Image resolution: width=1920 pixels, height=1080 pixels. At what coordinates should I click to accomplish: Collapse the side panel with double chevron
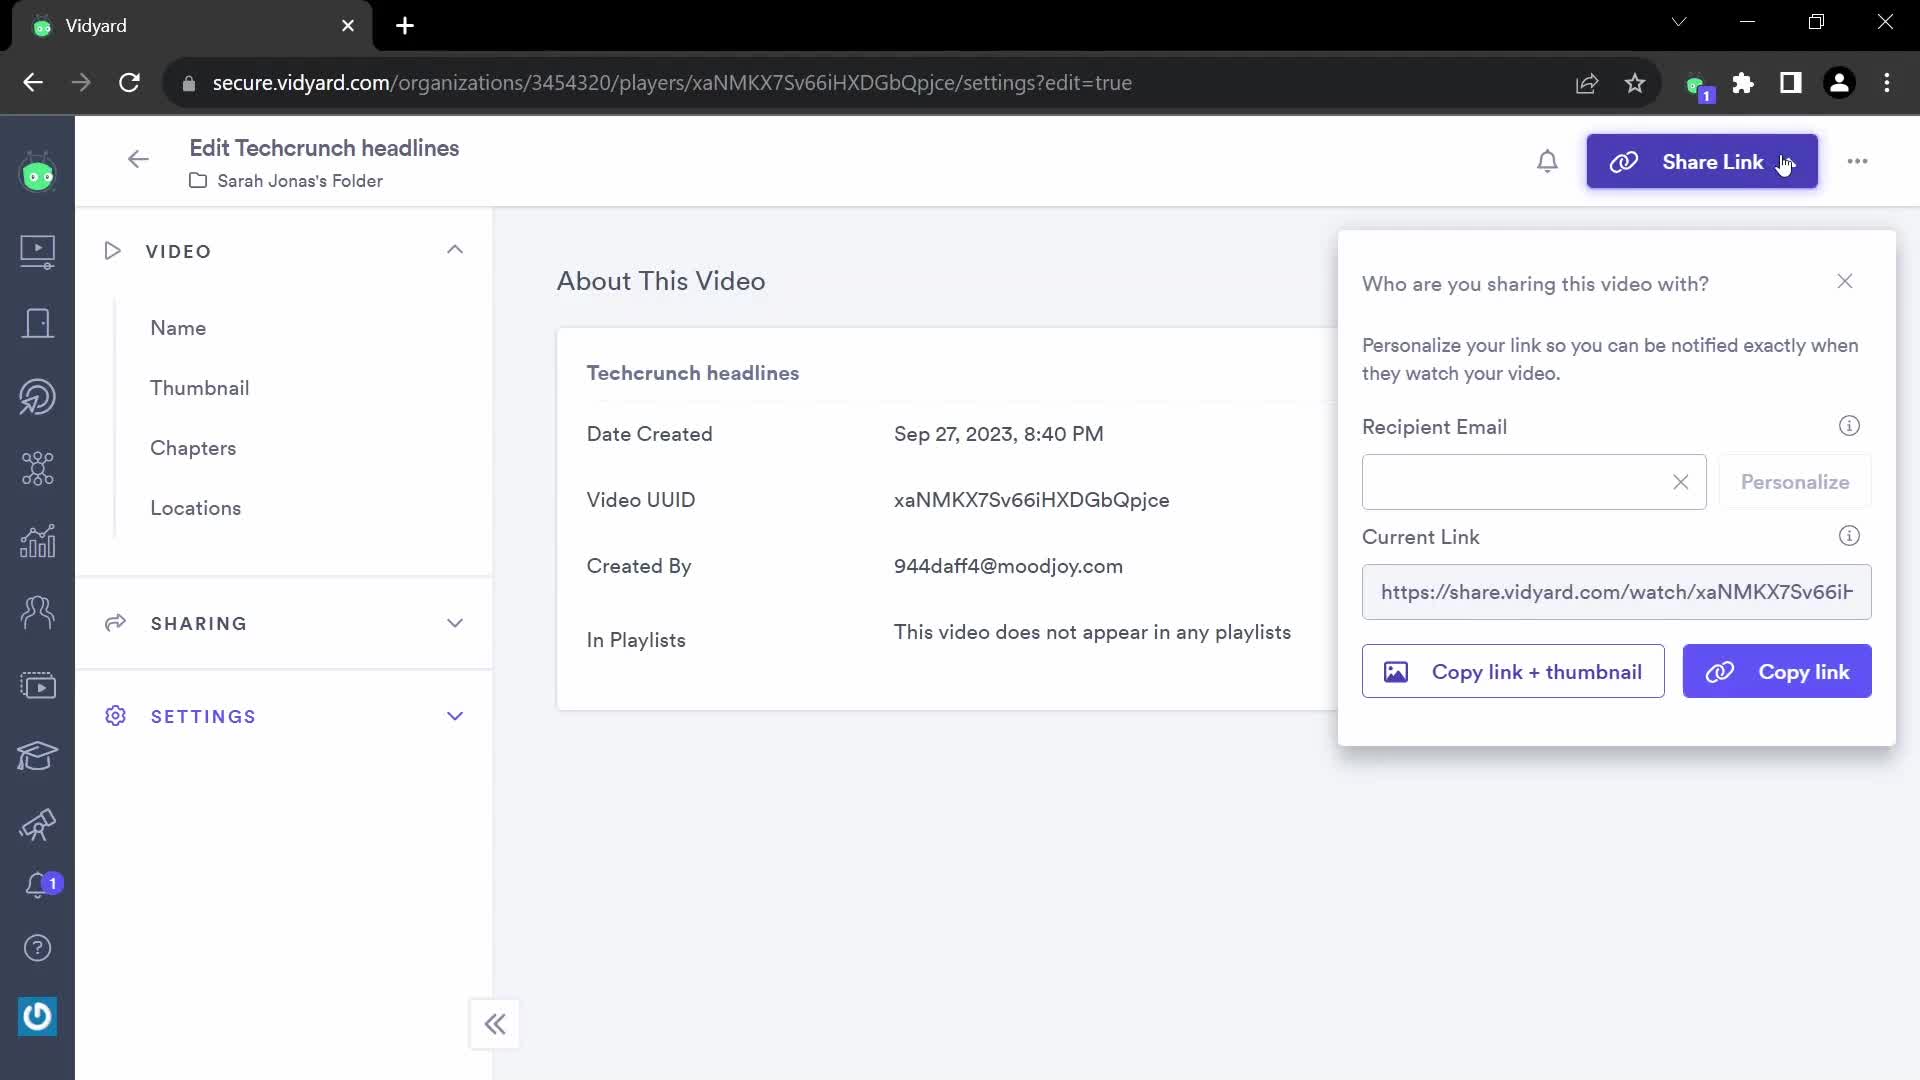pyautogui.click(x=495, y=1024)
